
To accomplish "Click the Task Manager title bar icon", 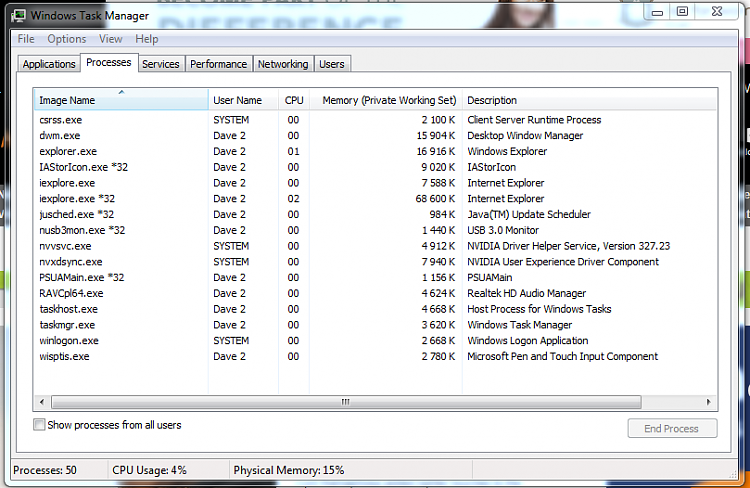I will 19,15.
